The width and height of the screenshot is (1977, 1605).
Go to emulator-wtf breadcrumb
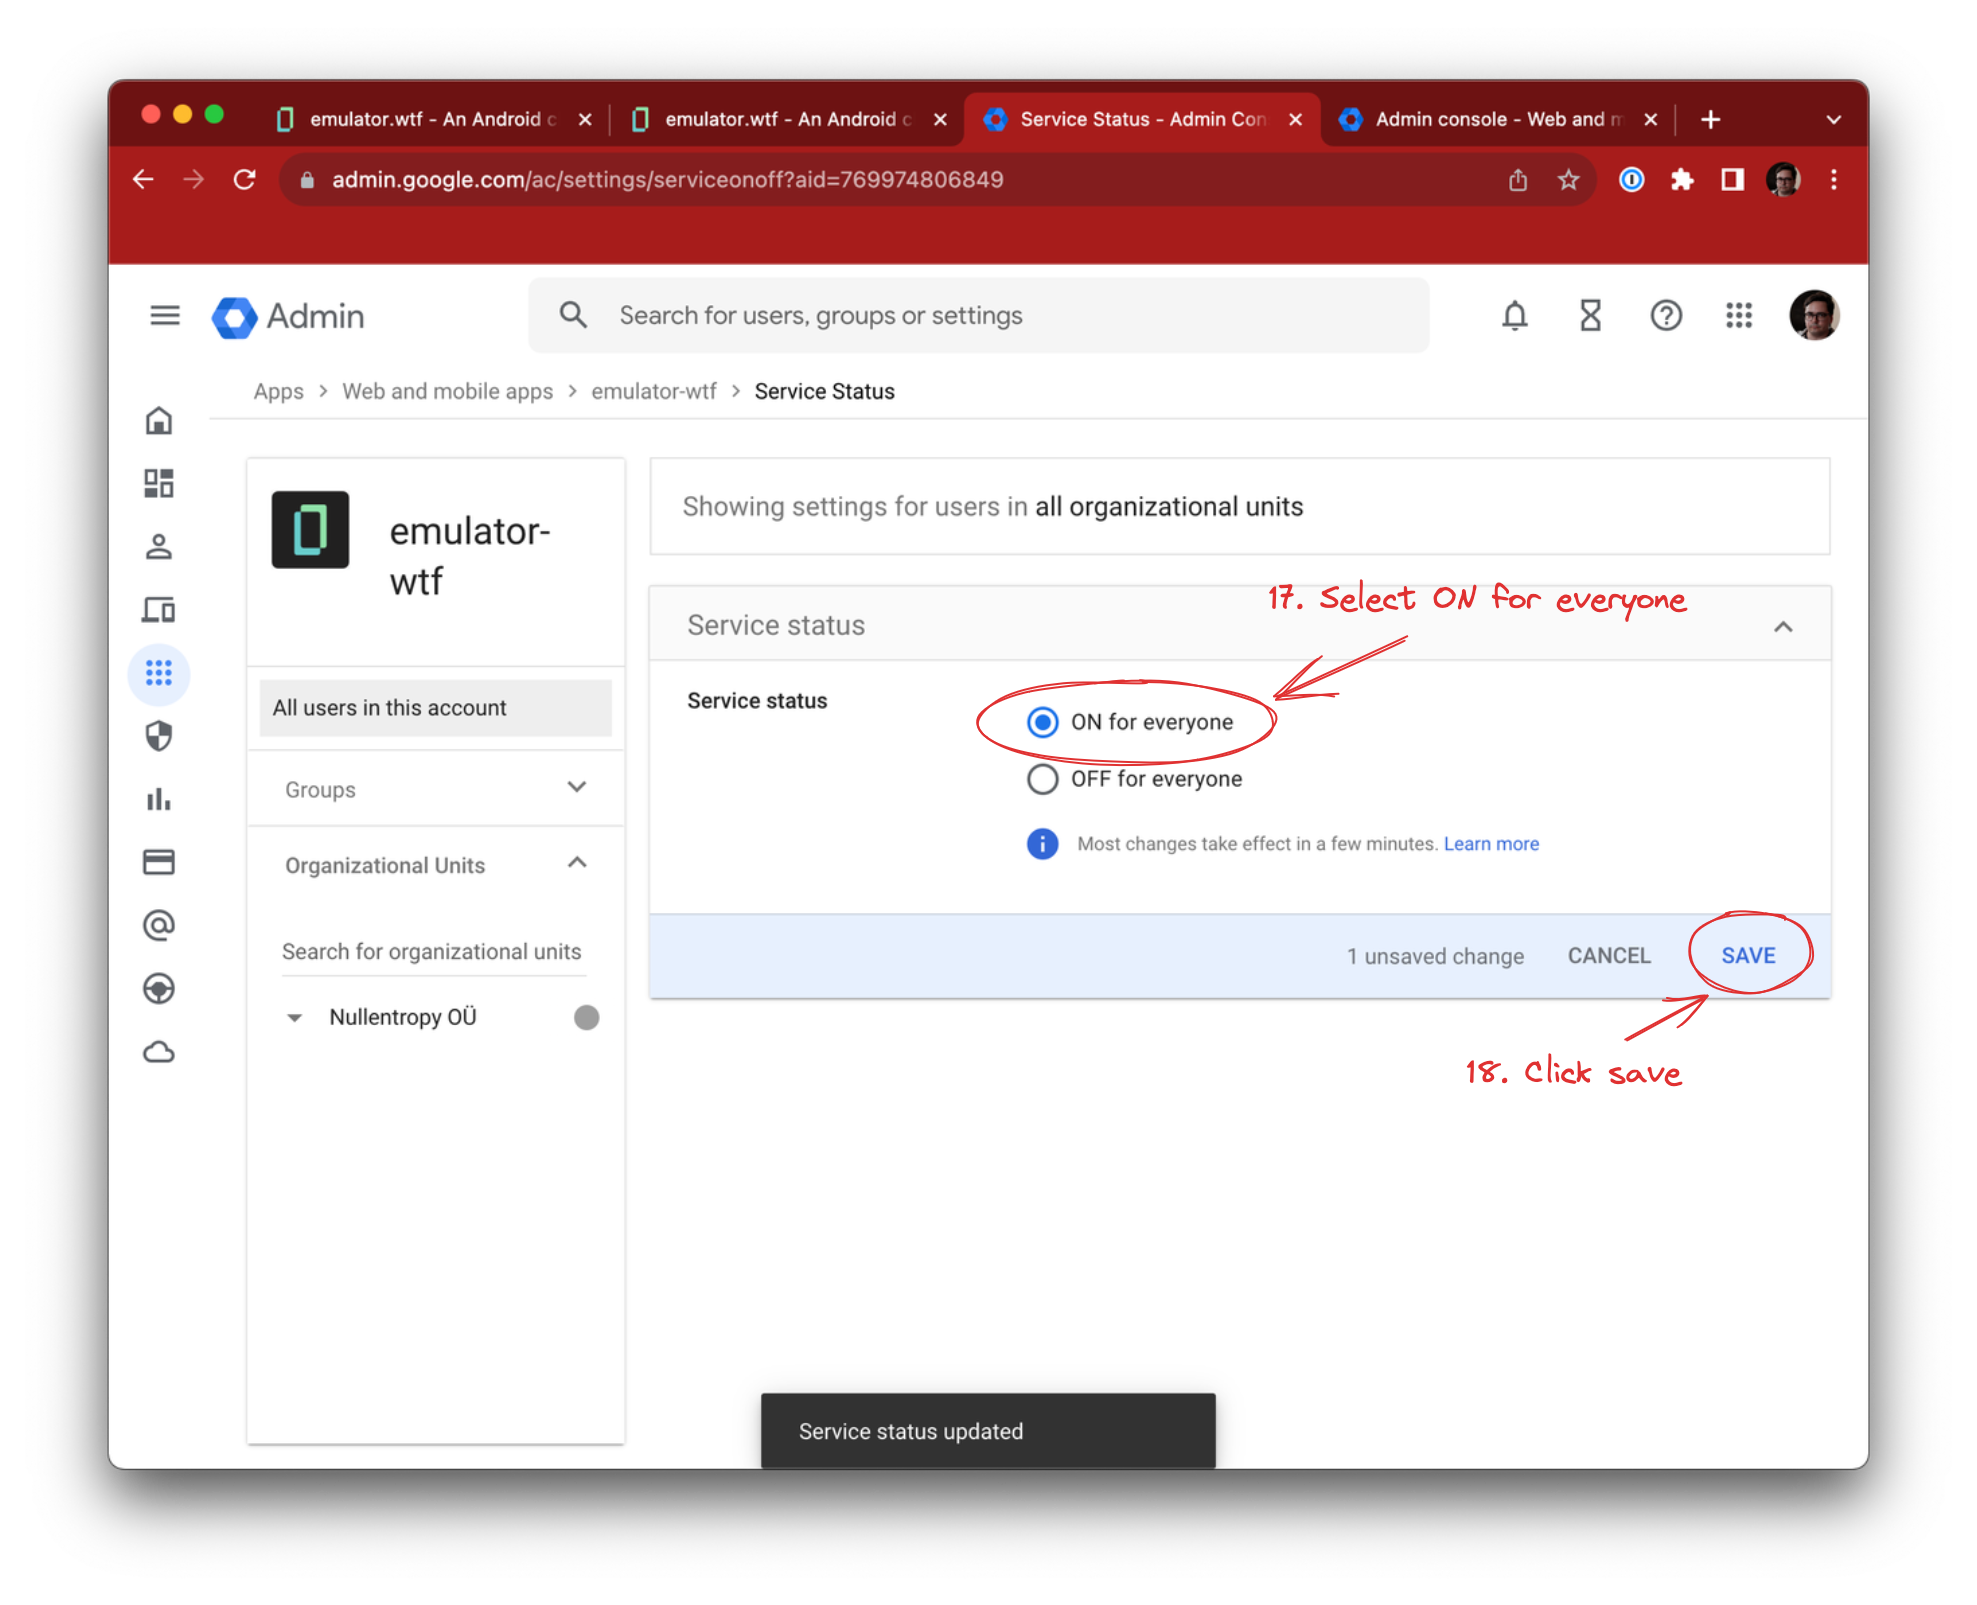click(654, 392)
